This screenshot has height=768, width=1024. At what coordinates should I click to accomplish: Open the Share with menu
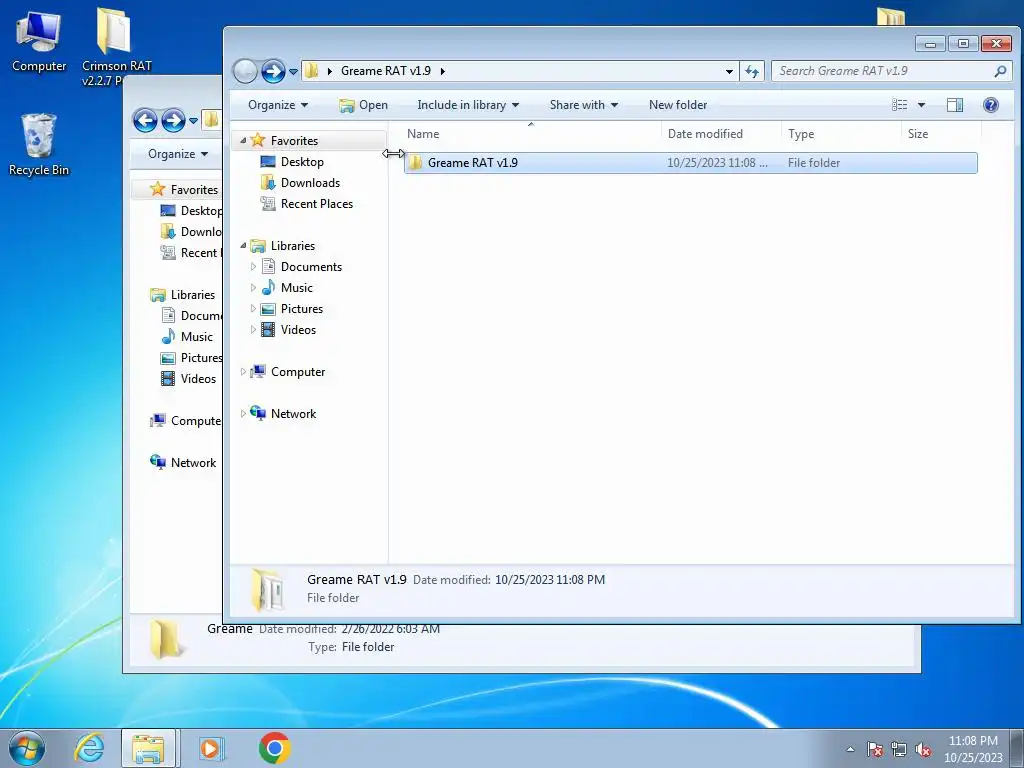(x=584, y=104)
